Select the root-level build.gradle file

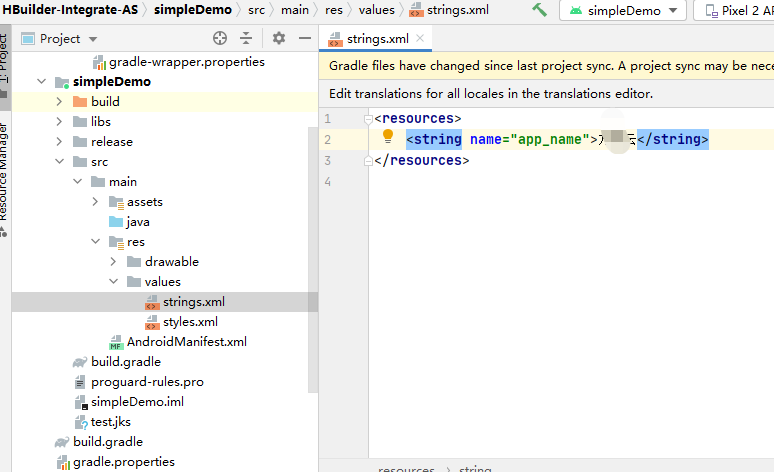click(99, 442)
